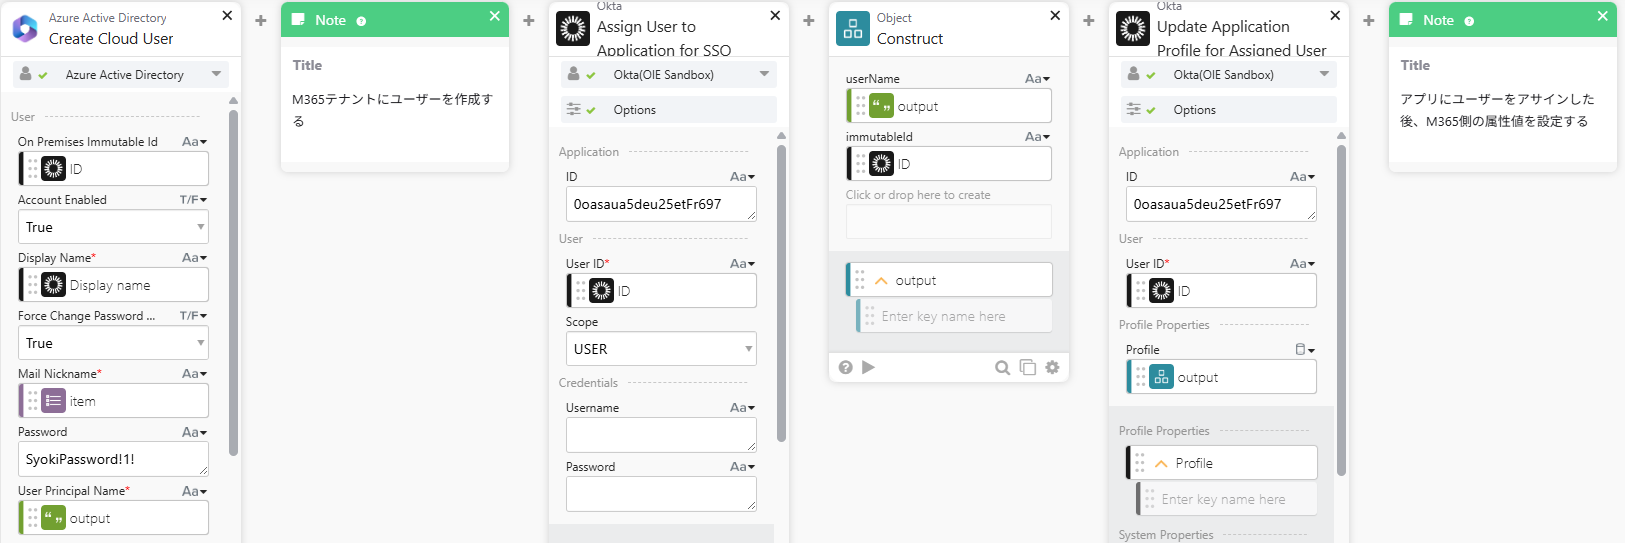Click the Profile output pill on Update card
Viewport: 1625px width, 543px height.
click(1221, 463)
